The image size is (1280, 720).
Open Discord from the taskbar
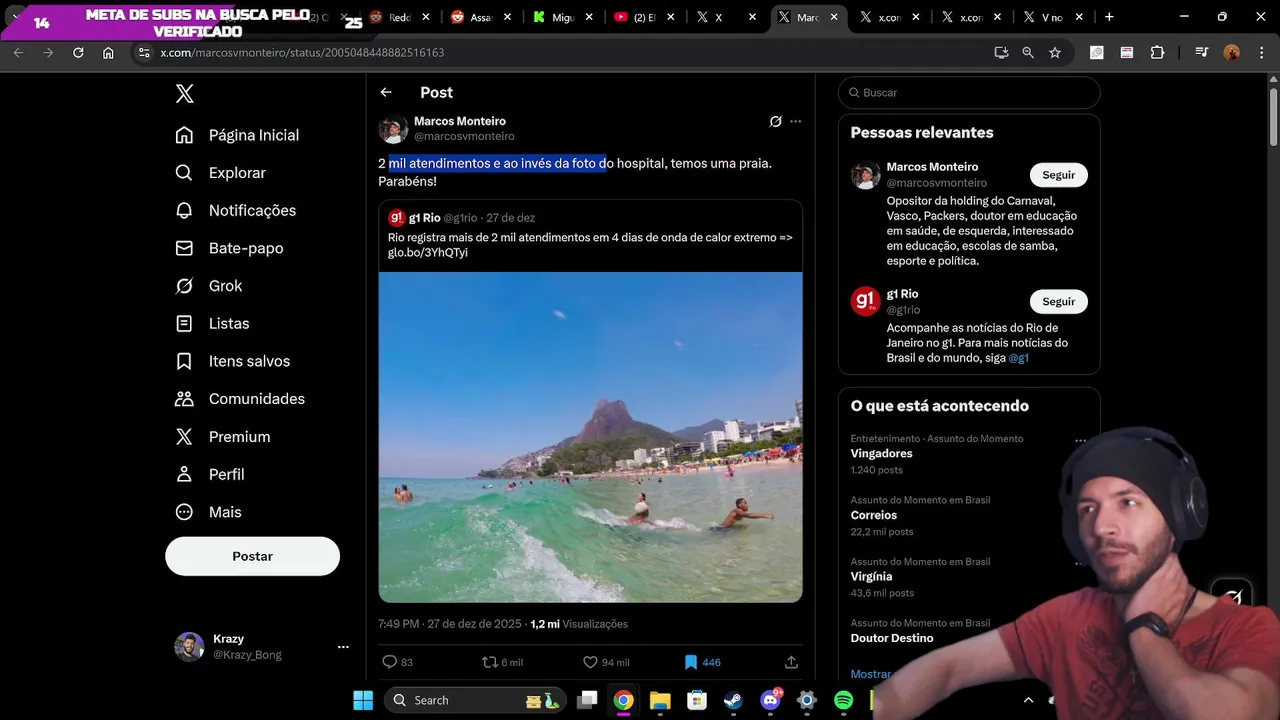pyautogui.click(x=770, y=700)
